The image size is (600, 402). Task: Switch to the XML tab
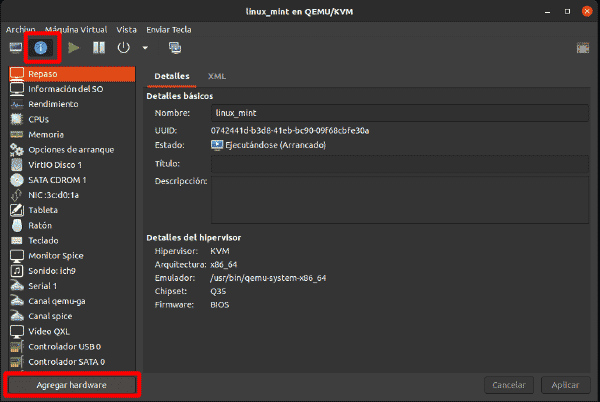(x=217, y=76)
